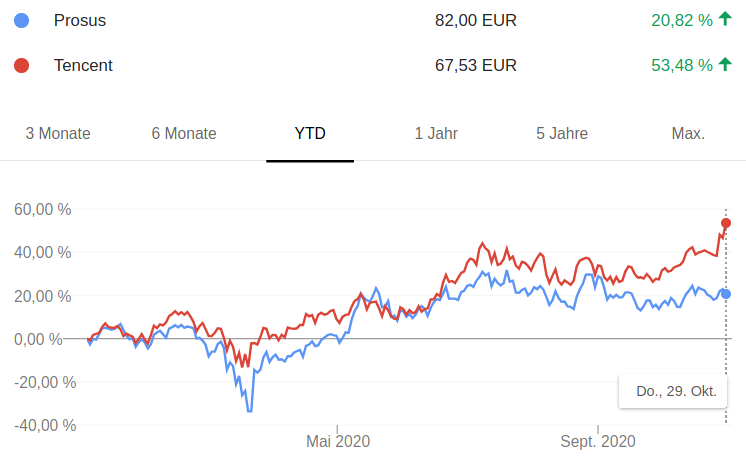Viewport: 746px width, 466px height.
Task: Open the Max. time range
Action: tap(688, 134)
